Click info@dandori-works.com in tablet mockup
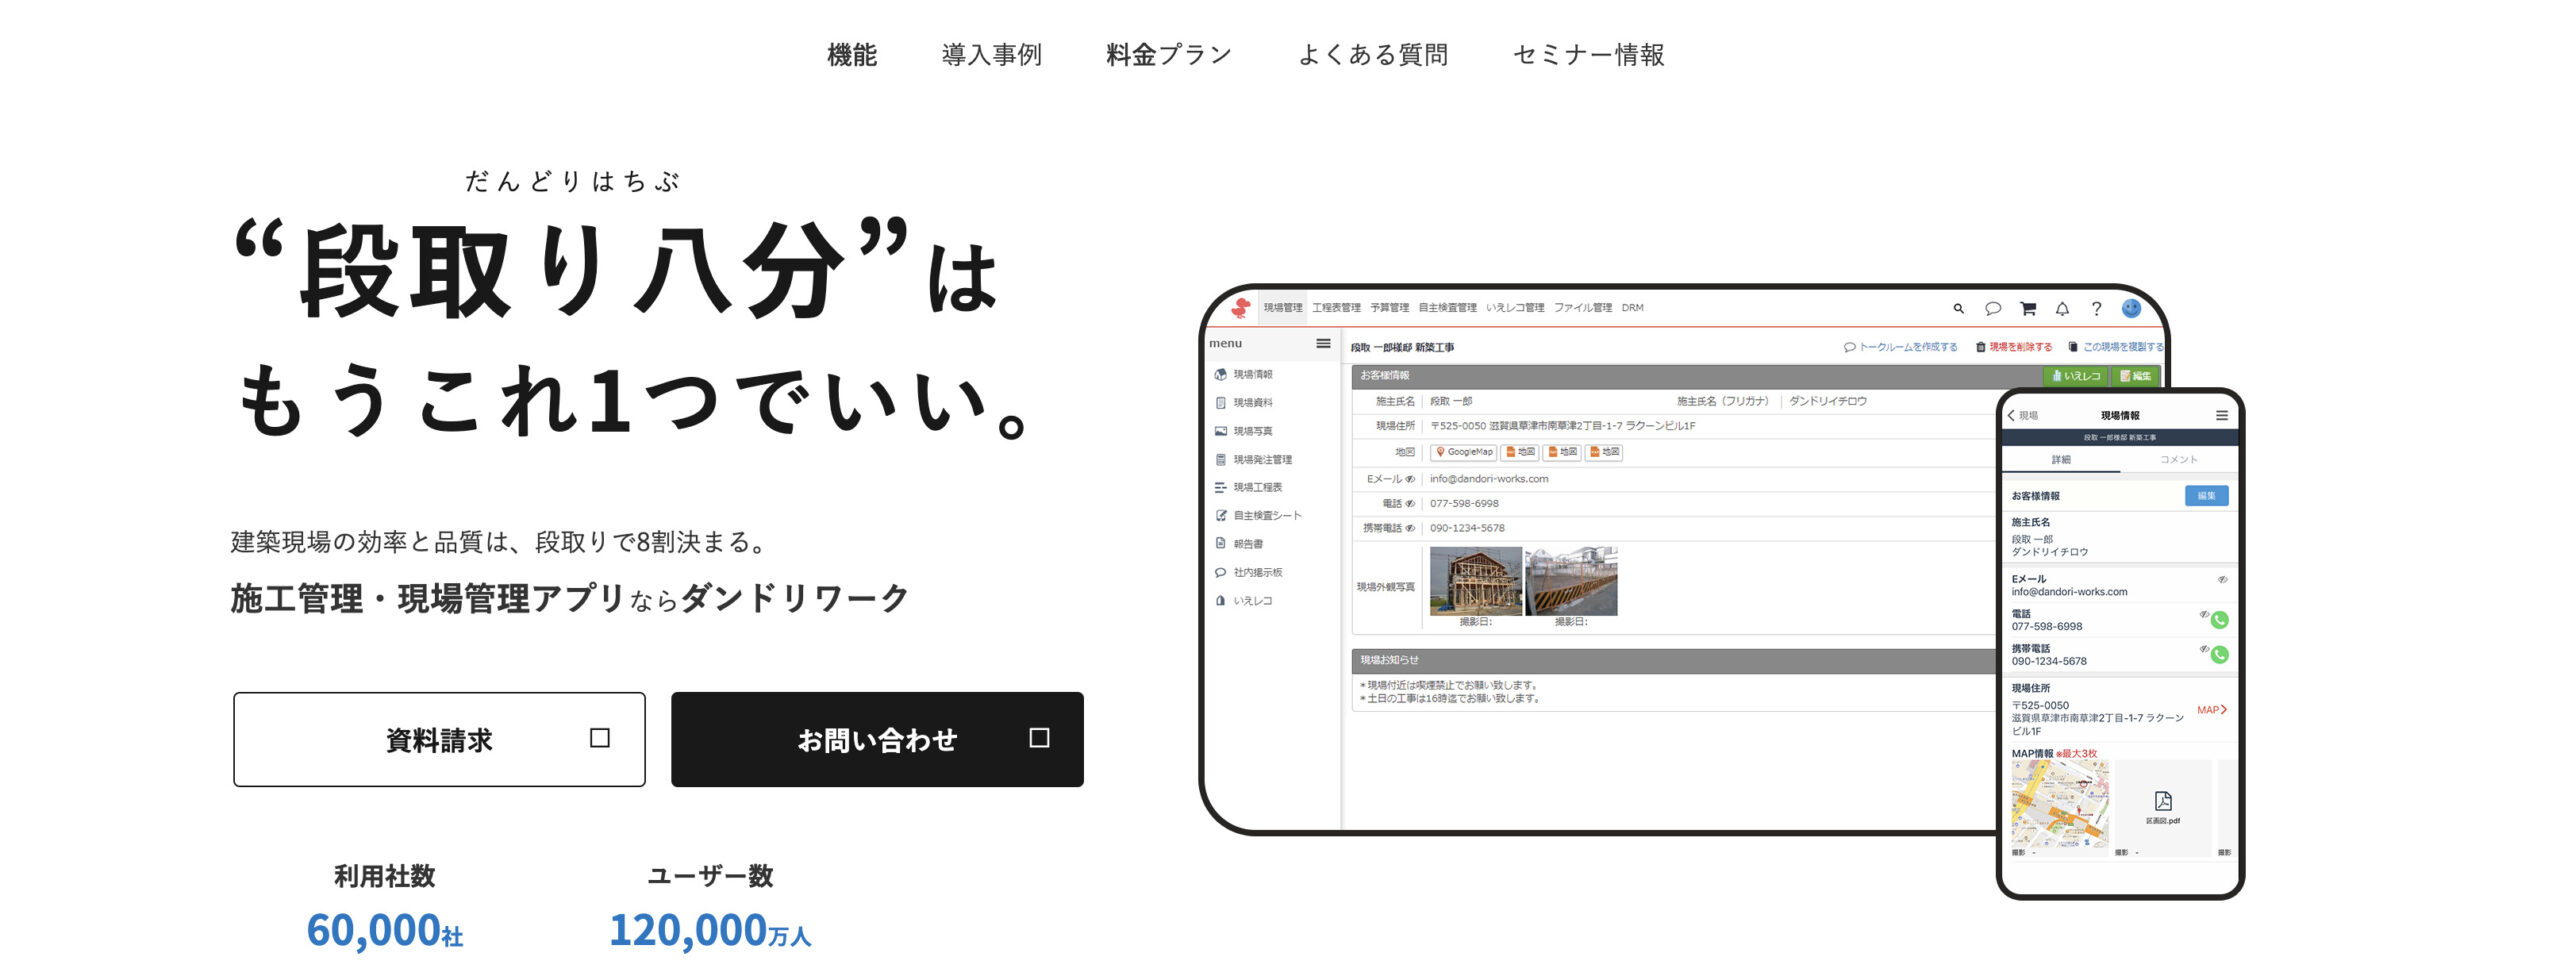This screenshot has height=976, width=2560. tap(1489, 479)
